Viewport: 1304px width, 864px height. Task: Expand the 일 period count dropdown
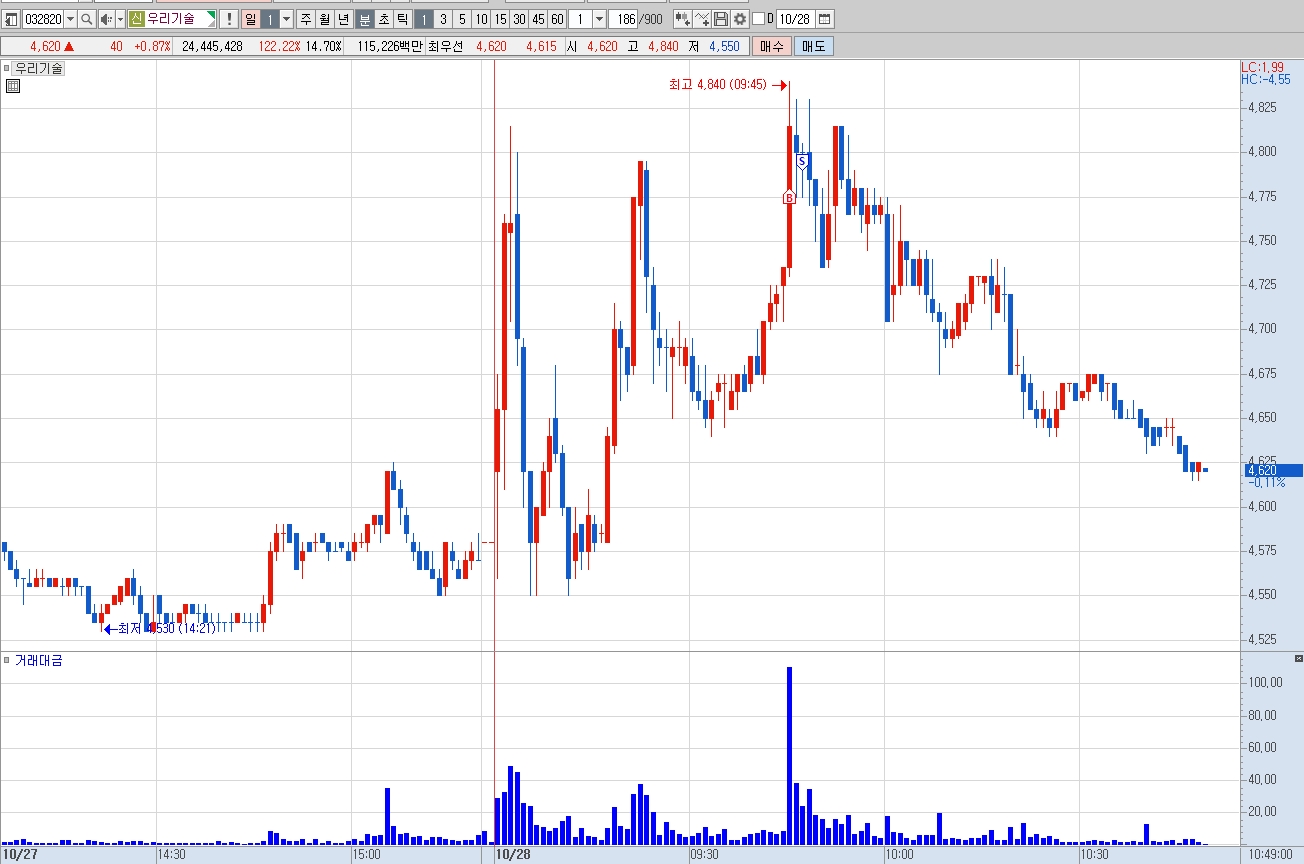pyautogui.click(x=287, y=19)
